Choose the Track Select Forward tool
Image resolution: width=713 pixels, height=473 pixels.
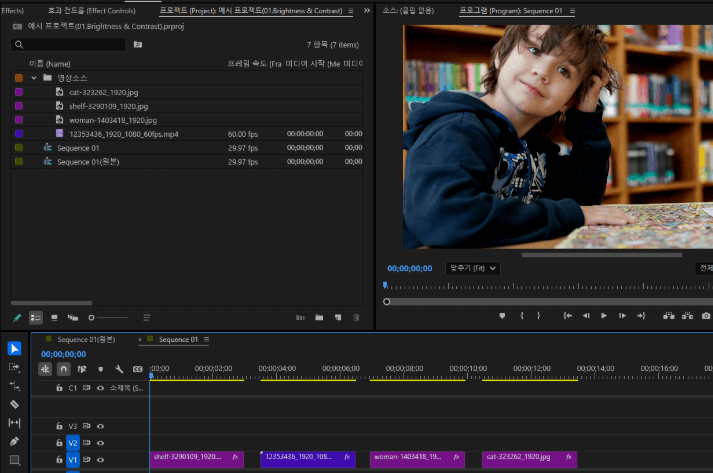click(x=14, y=367)
